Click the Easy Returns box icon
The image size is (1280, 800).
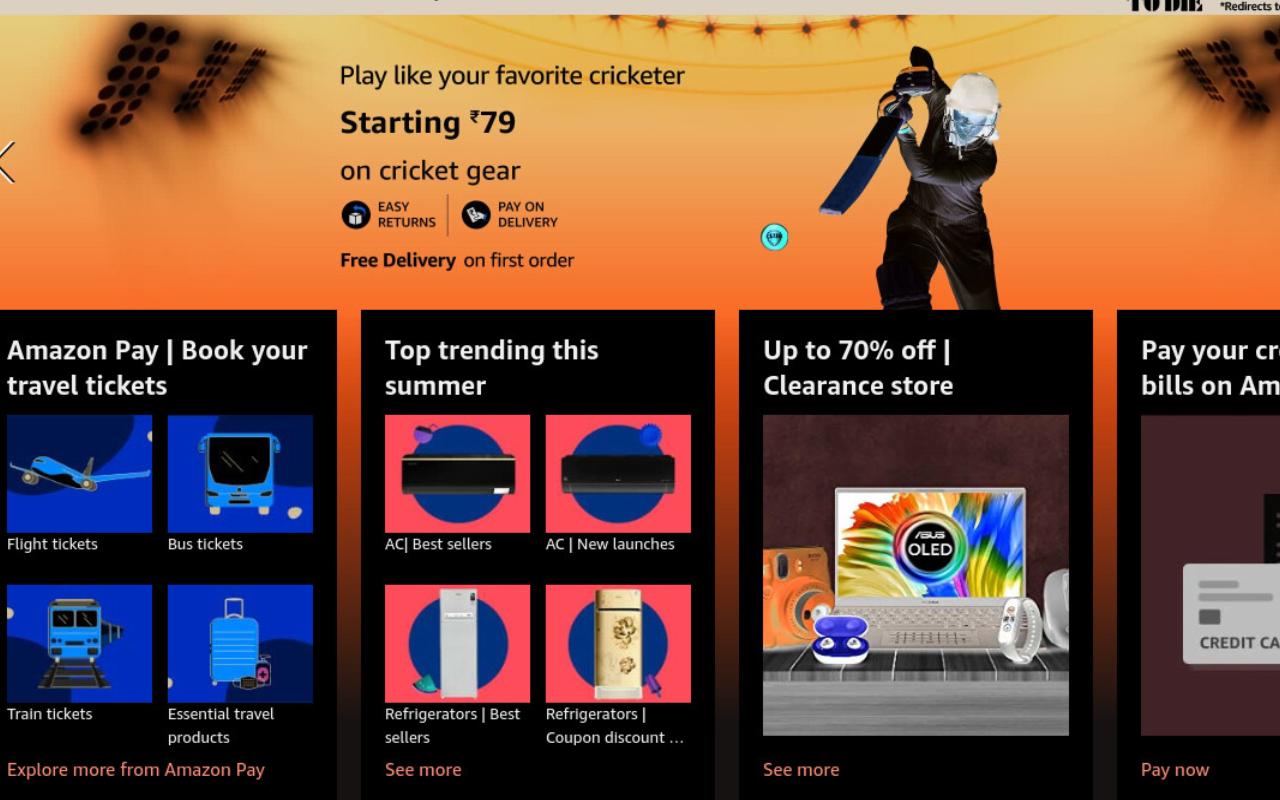pyautogui.click(x=356, y=215)
